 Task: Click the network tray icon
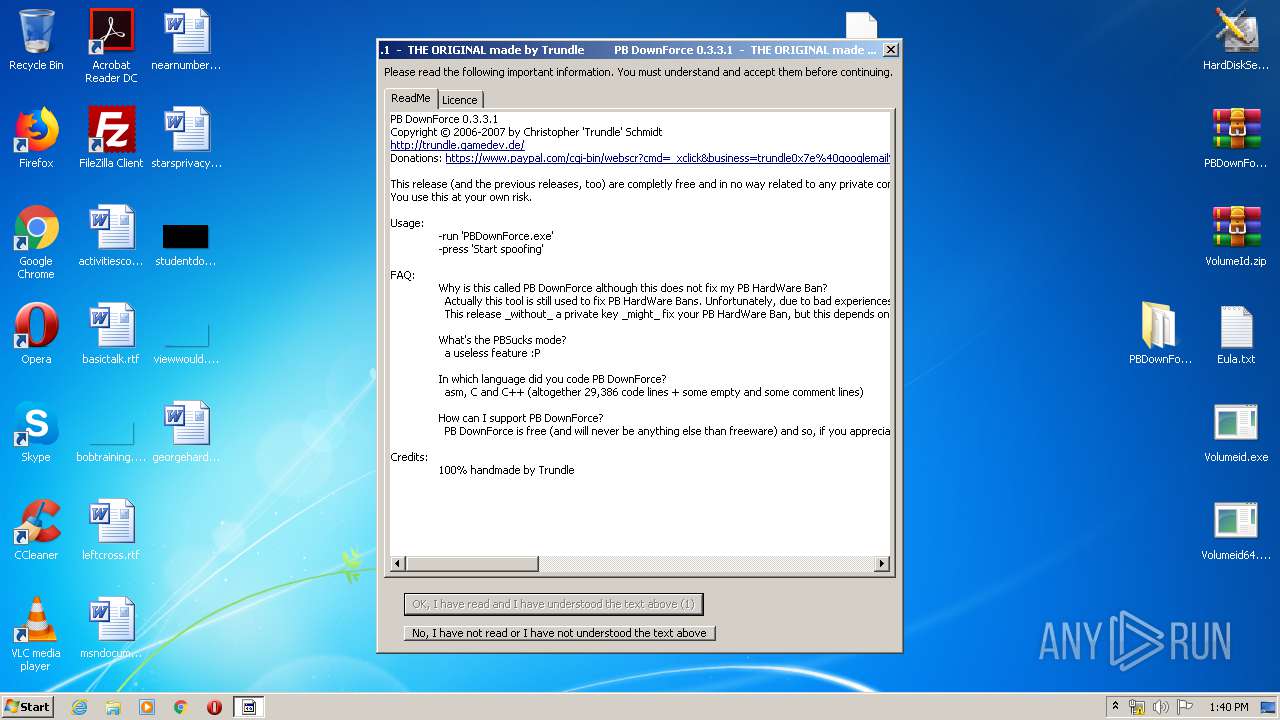1137,707
